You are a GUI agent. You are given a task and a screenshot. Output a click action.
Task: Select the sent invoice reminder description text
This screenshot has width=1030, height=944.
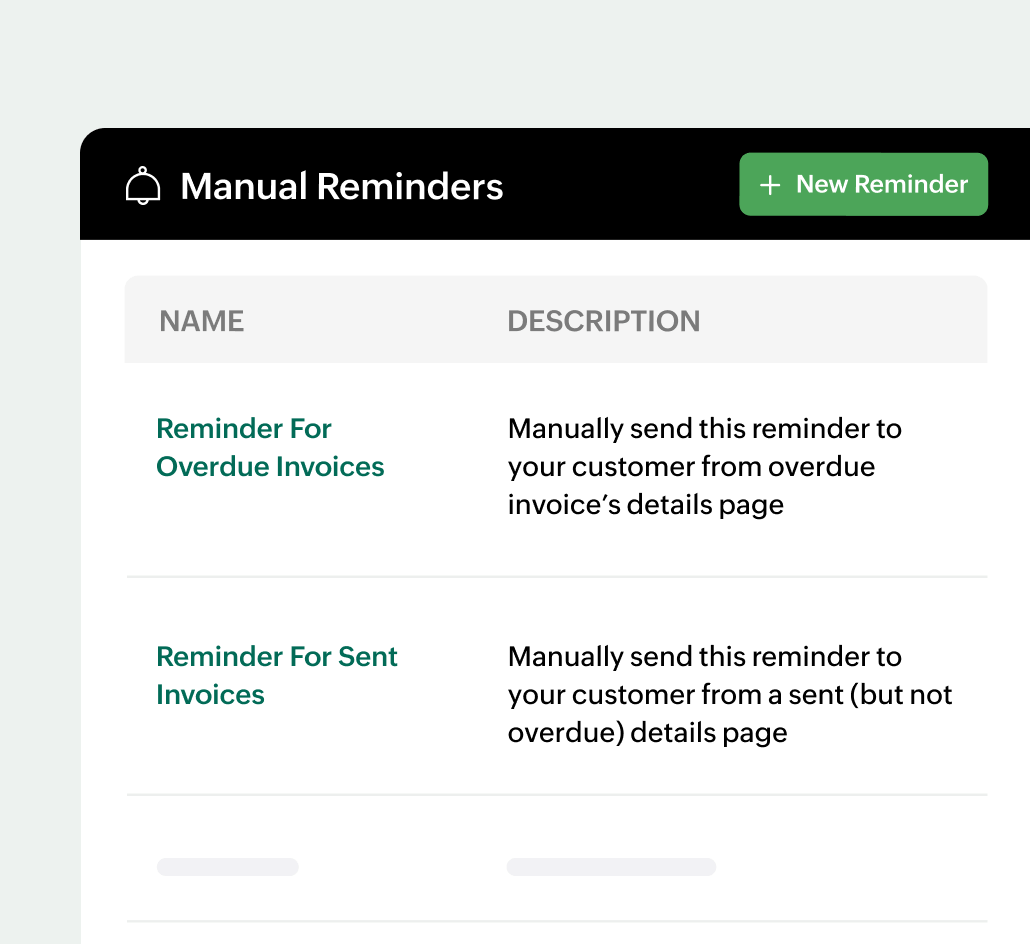coord(729,694)
